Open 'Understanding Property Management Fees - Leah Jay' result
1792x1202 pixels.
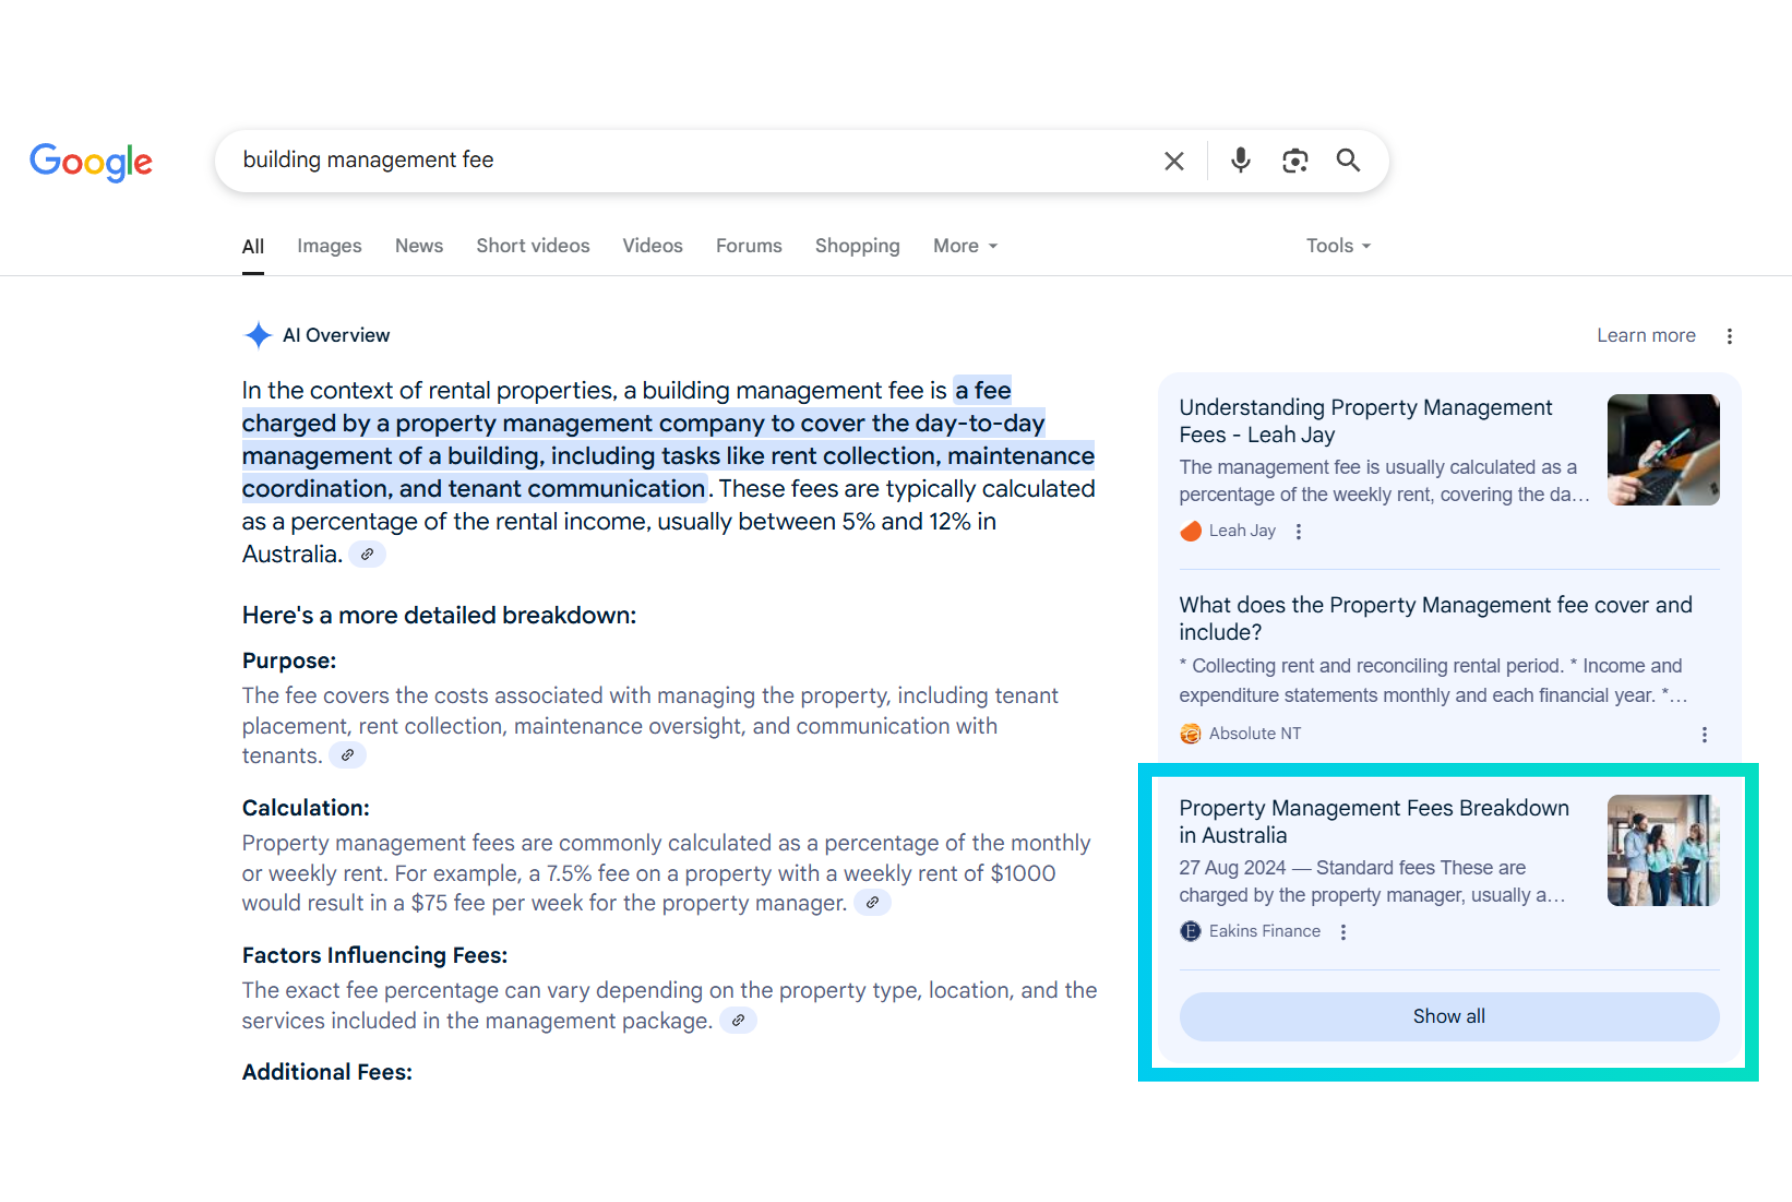point(1365,421)
